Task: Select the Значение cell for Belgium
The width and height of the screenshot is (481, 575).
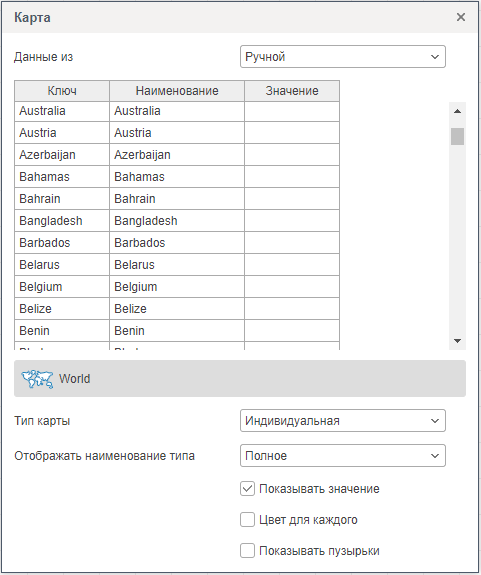Action: point(292,287)
